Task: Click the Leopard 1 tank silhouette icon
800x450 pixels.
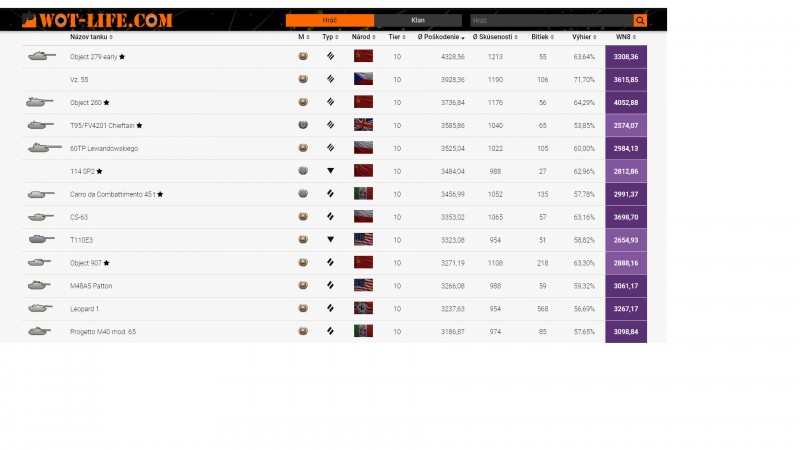Action: [x=41, y=309]
